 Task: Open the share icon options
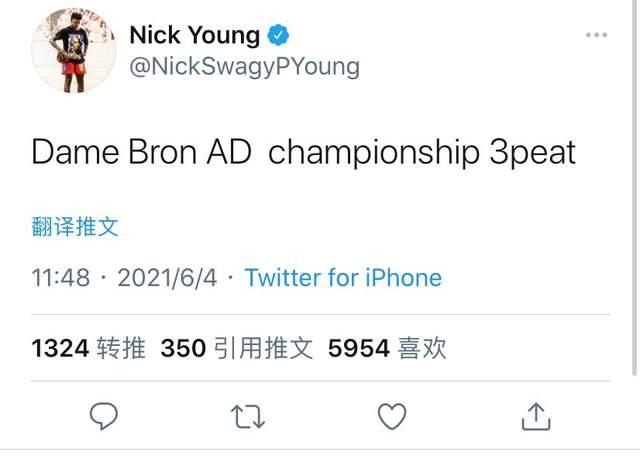point(536,415)
